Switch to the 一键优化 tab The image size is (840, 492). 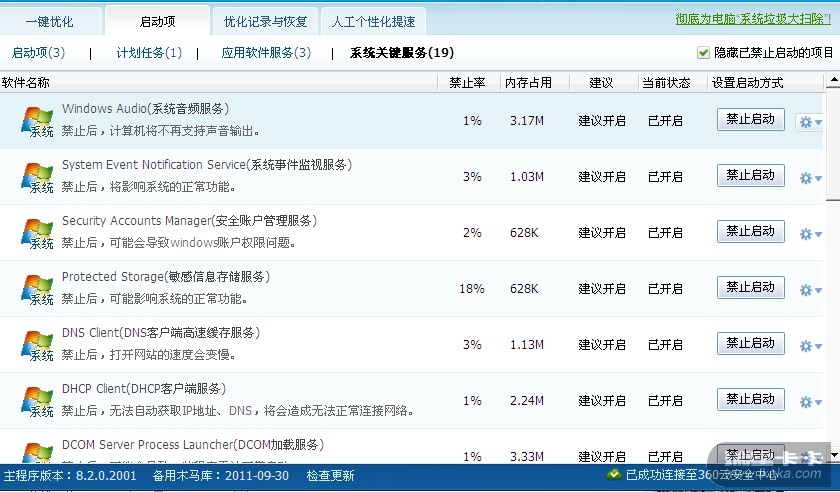pos(50,21)
